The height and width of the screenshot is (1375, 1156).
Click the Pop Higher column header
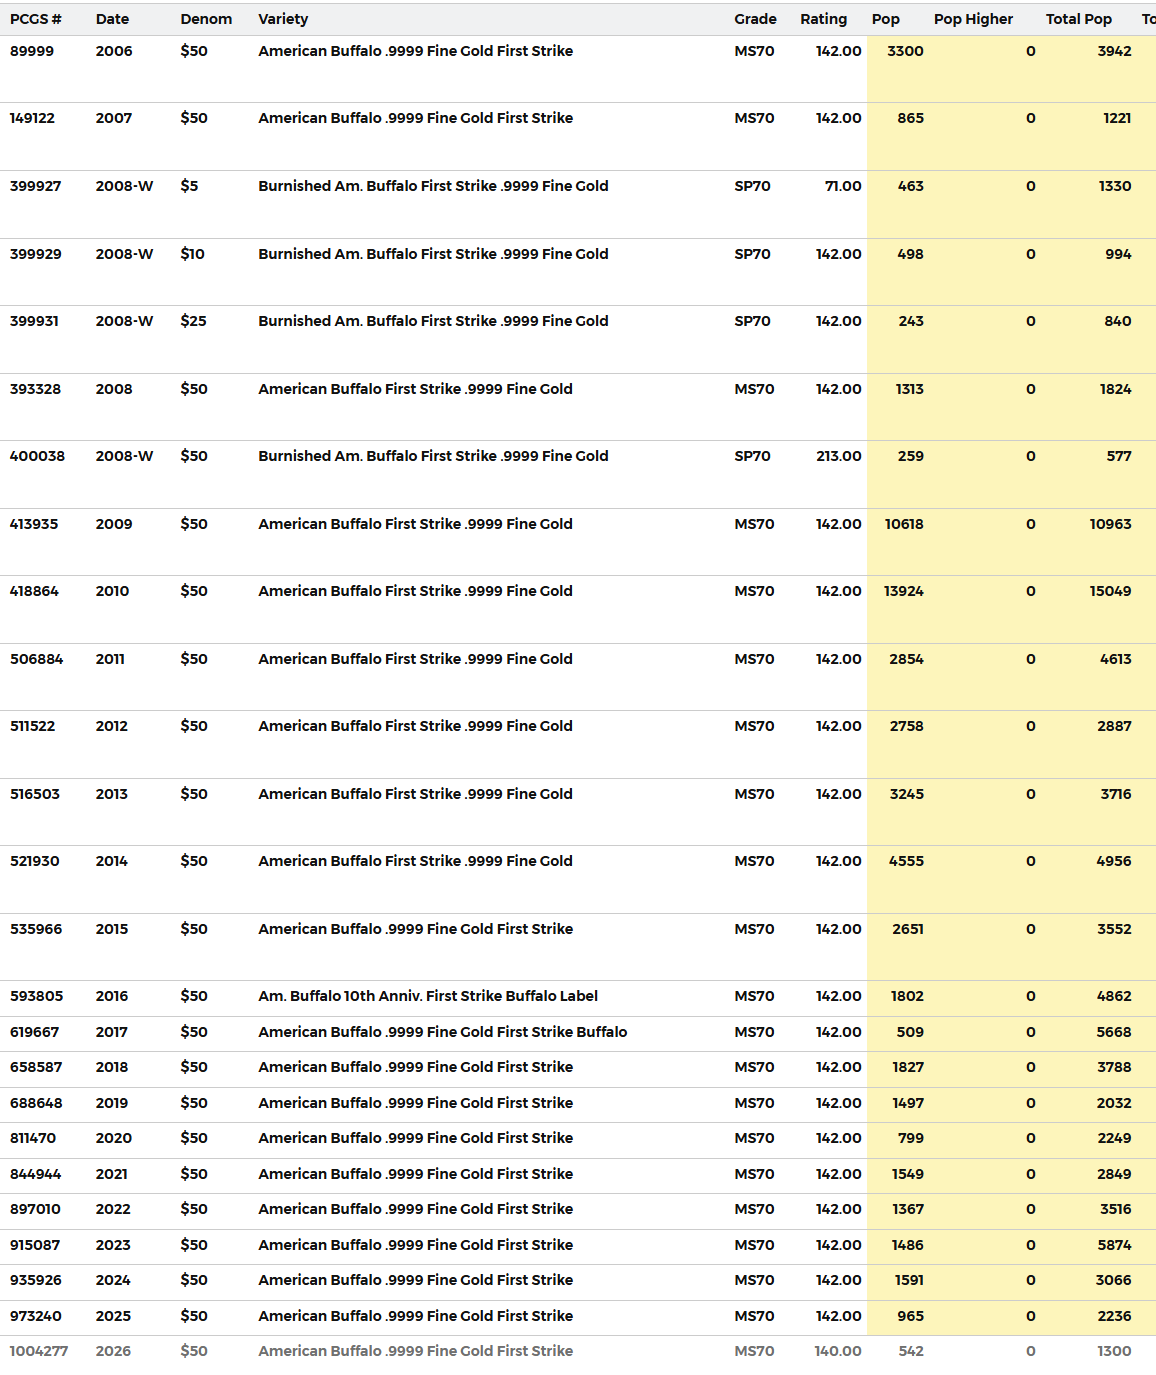click(973, 19)
